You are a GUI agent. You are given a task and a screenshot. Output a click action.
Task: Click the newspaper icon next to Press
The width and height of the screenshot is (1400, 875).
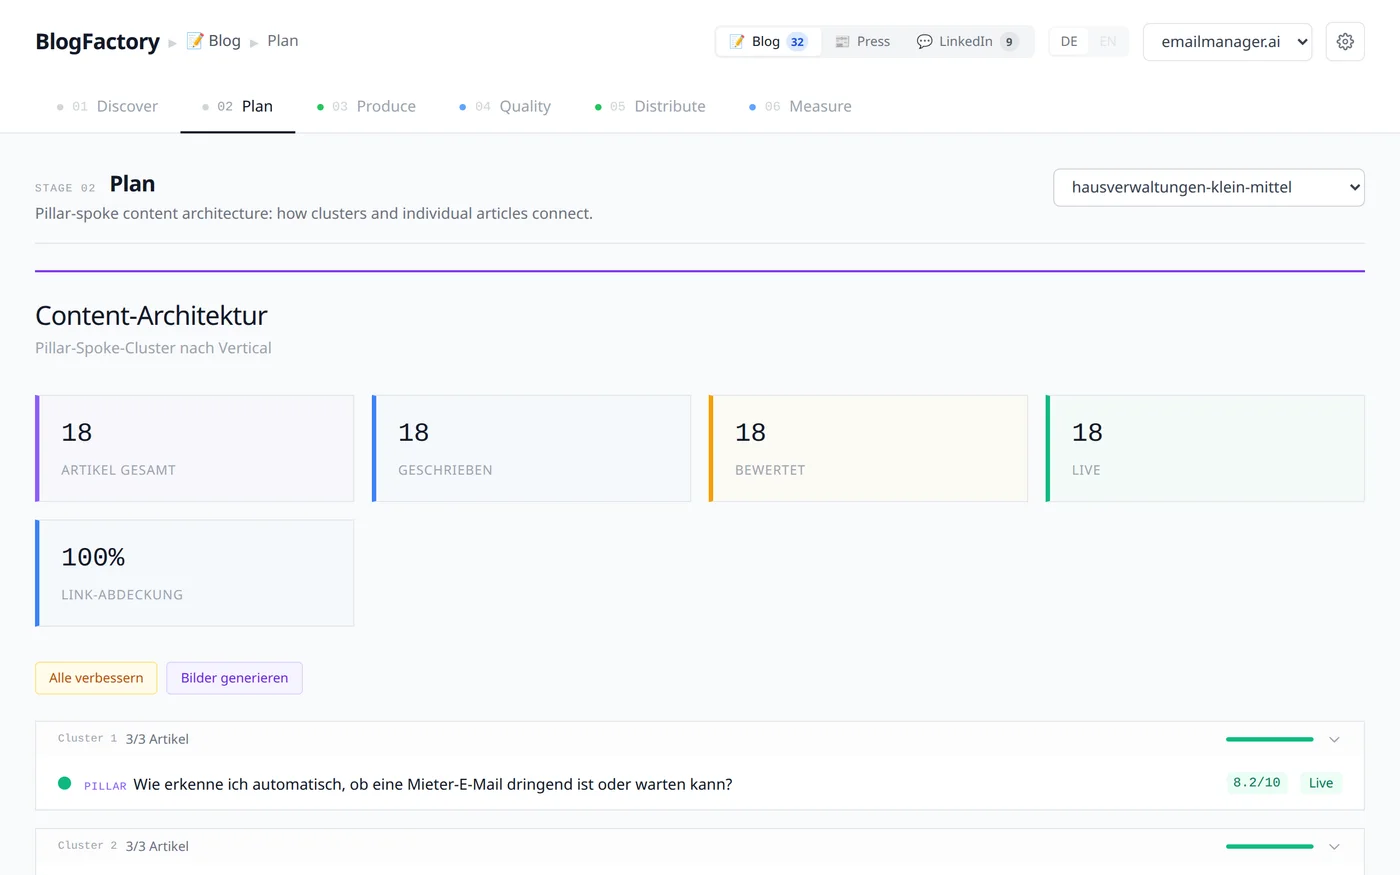click(843, 42)
